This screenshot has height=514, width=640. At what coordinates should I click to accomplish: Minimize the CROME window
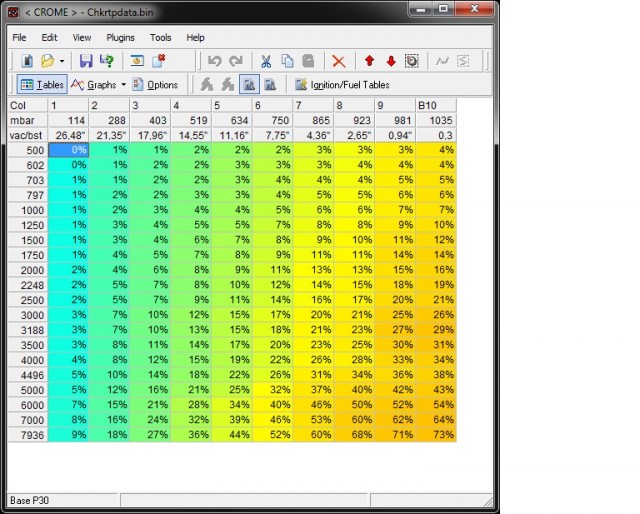(422, 9)
